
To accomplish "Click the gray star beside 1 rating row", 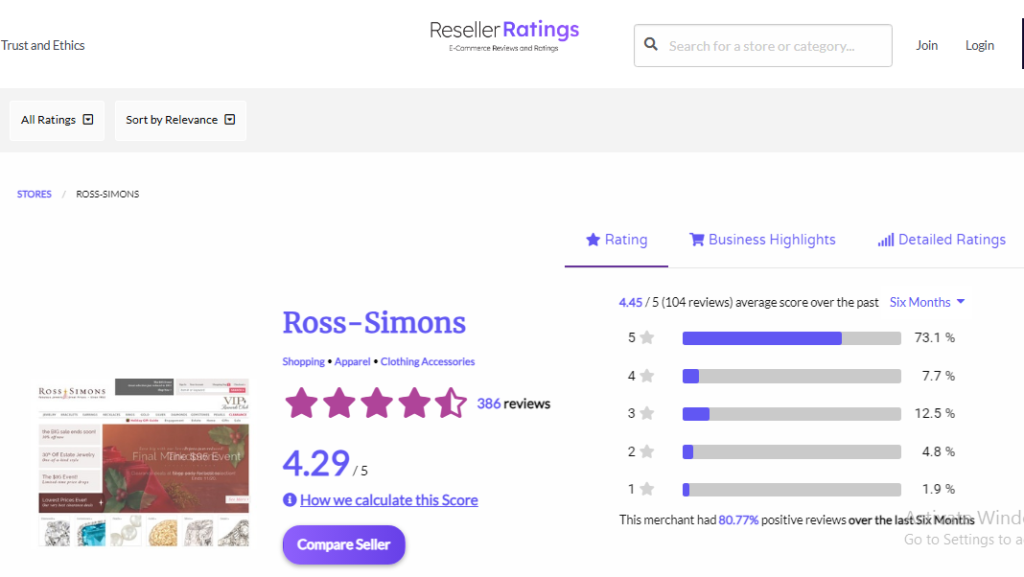I will pyautogui.click(x=647, y=489).
